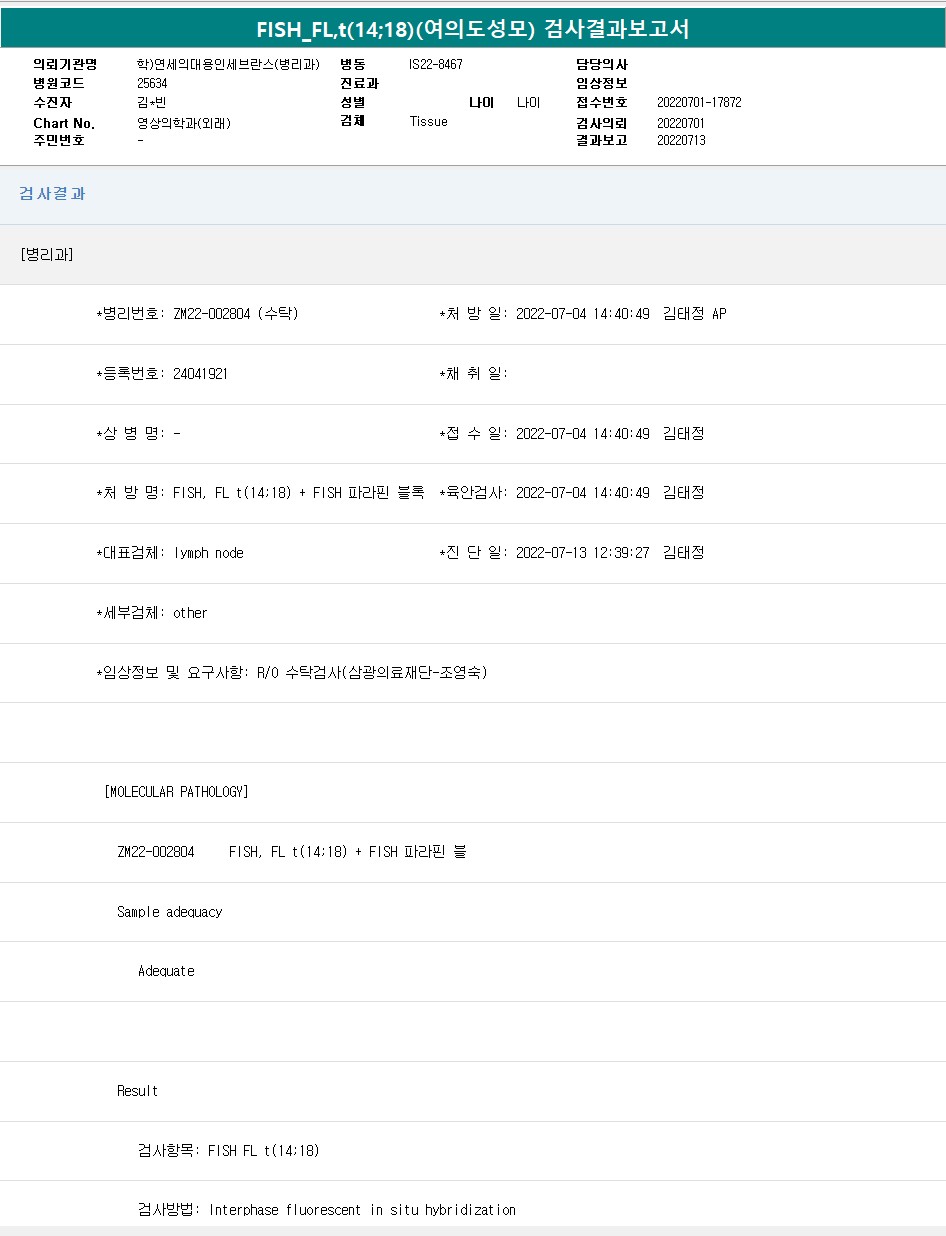Viewport: 946px width, 1236px height.
Task: Select the 담당의사 label
Action: [602, 64]
